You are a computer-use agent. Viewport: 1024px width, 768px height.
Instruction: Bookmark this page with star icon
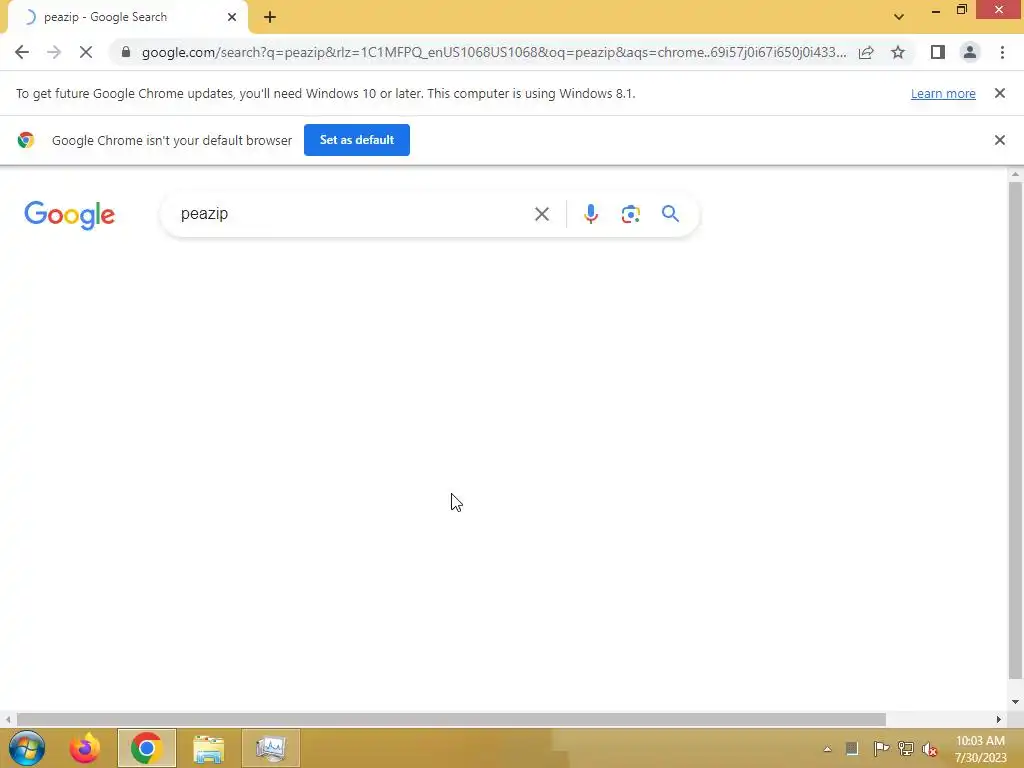point(898,52)
